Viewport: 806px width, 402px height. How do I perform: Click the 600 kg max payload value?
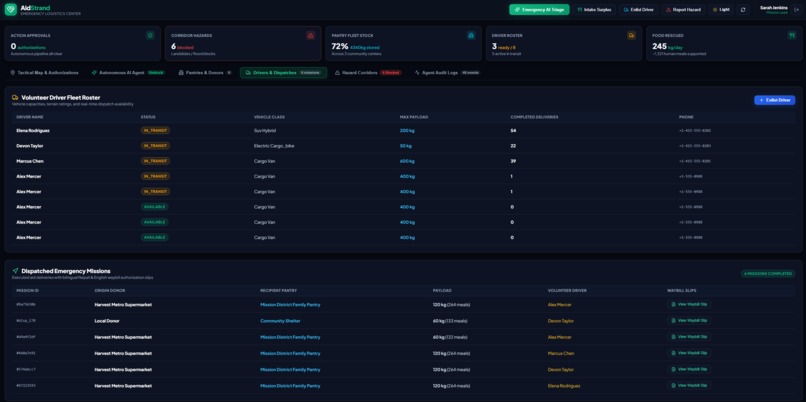click(x=407, y=161)
